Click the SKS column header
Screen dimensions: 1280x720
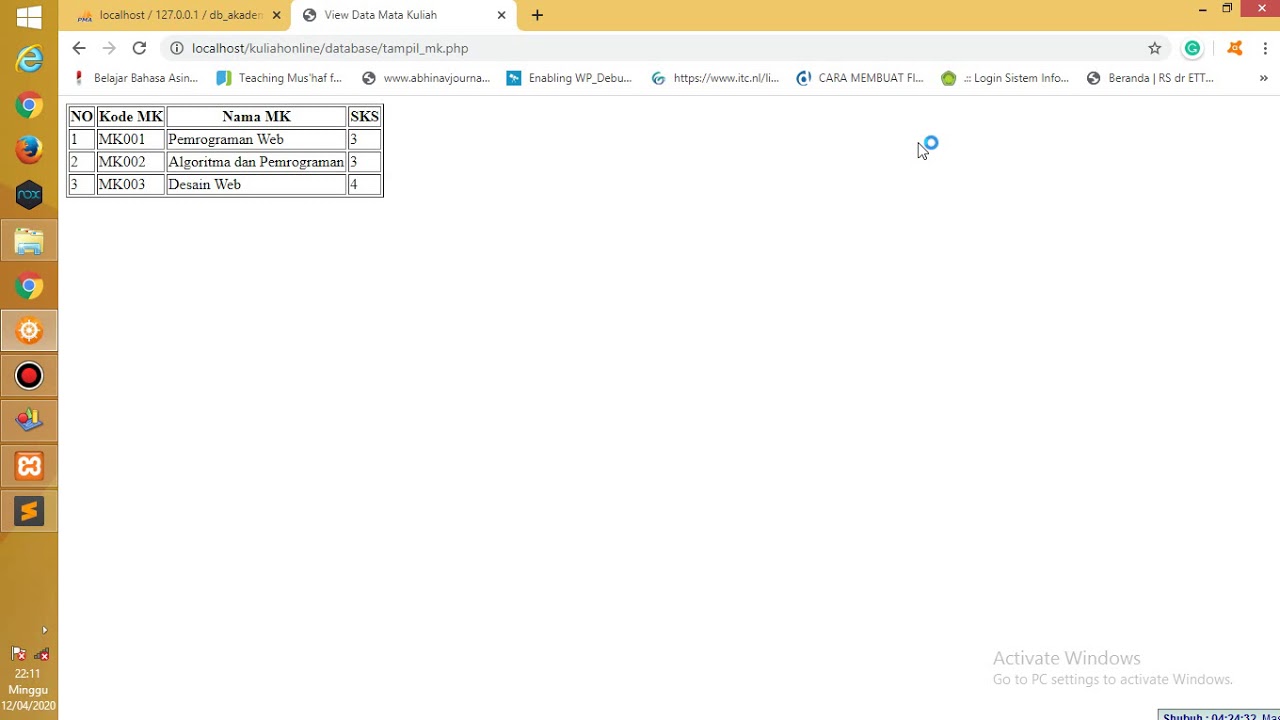[x=364, y=117]
